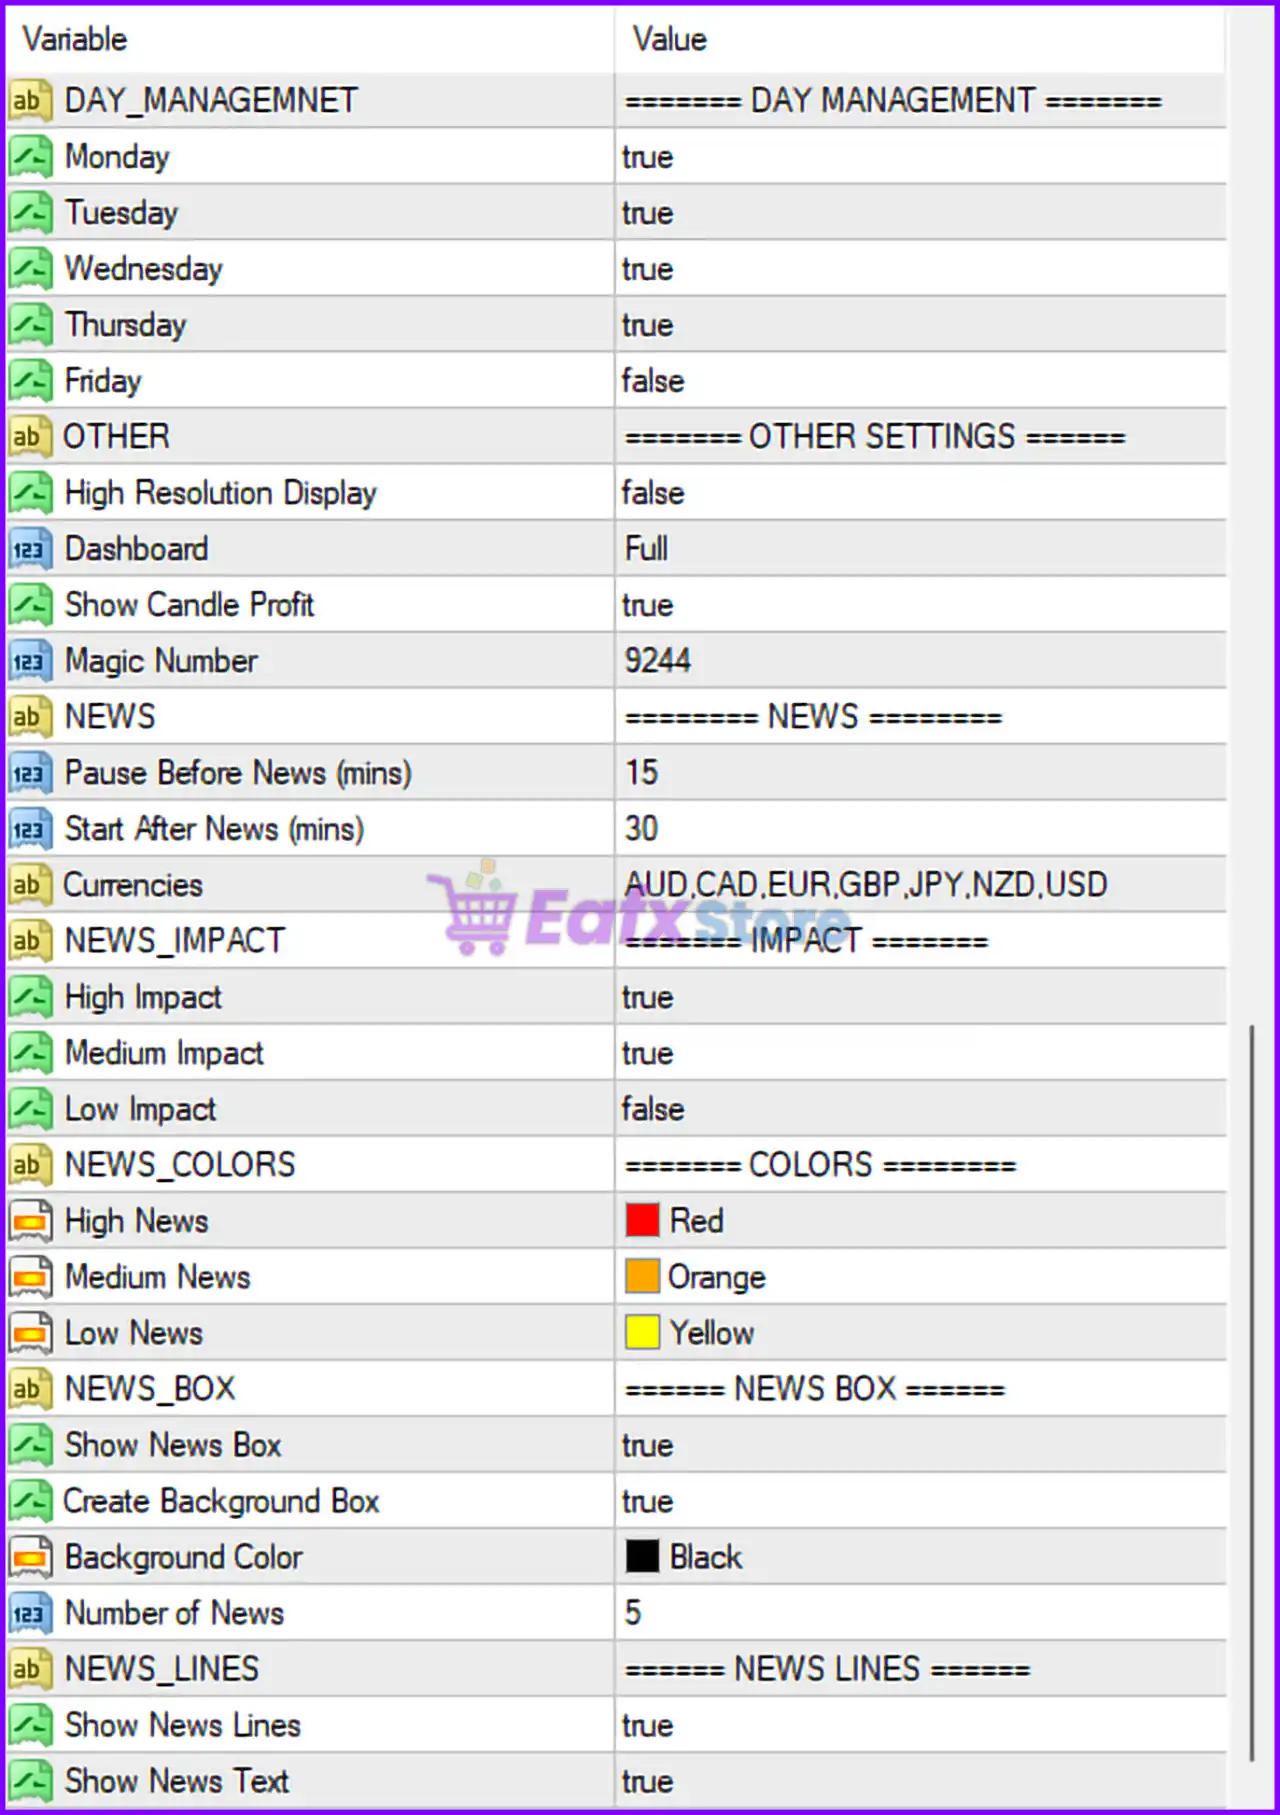Toggle Create Background Box true value
Screen dimensions: 1280x1815
(647, 1501)
